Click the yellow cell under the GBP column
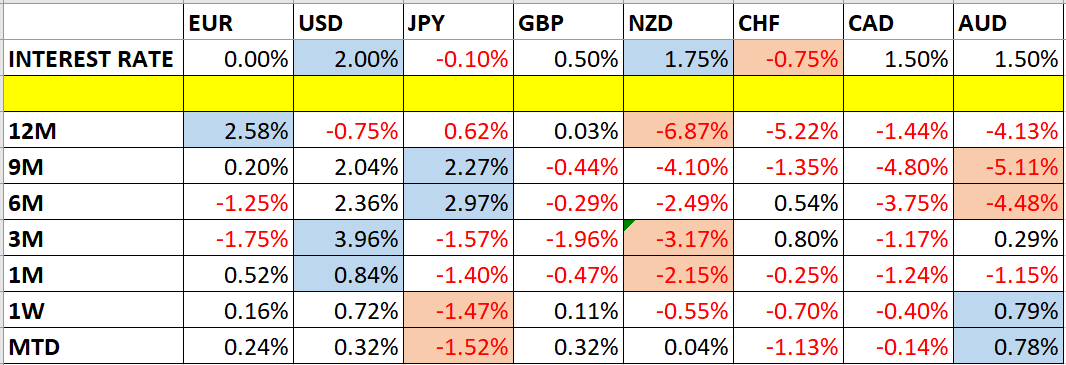This screenshot has height=365, width=1066. [568, 94]
